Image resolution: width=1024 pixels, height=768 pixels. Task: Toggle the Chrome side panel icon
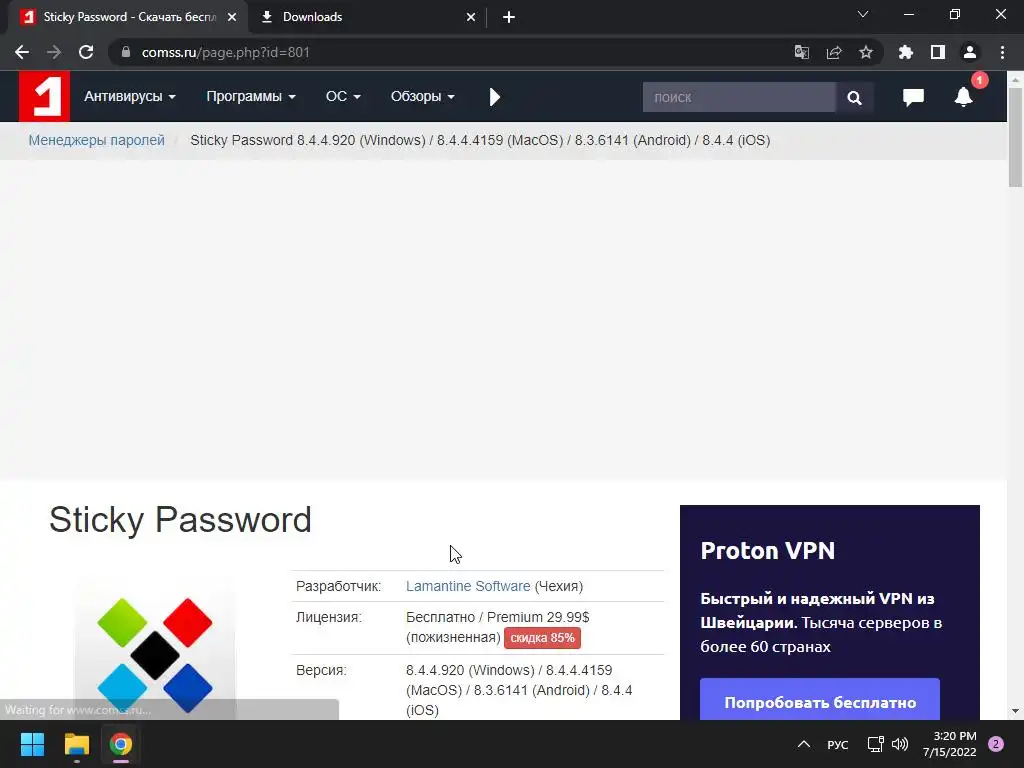click(x=938, y=52)
